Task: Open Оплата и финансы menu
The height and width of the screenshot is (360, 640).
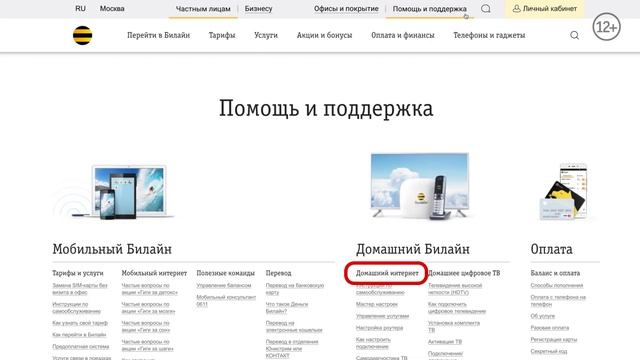Action: point(402,36)
